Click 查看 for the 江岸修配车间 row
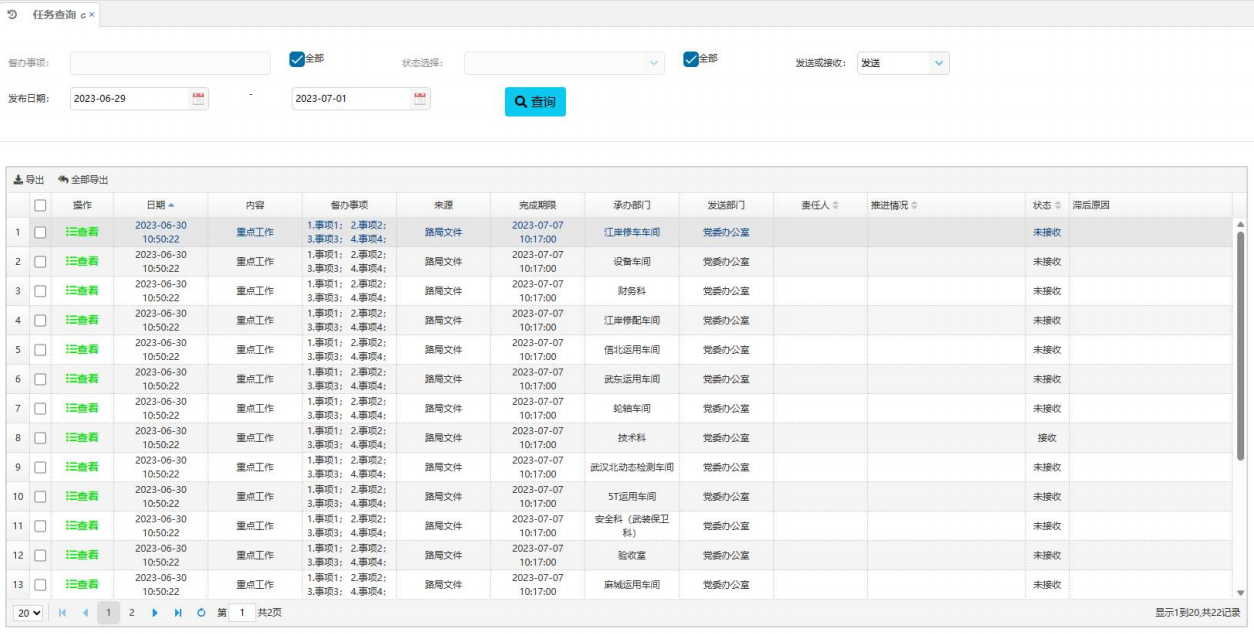The image size is (1254, 634). pos(82,320)
